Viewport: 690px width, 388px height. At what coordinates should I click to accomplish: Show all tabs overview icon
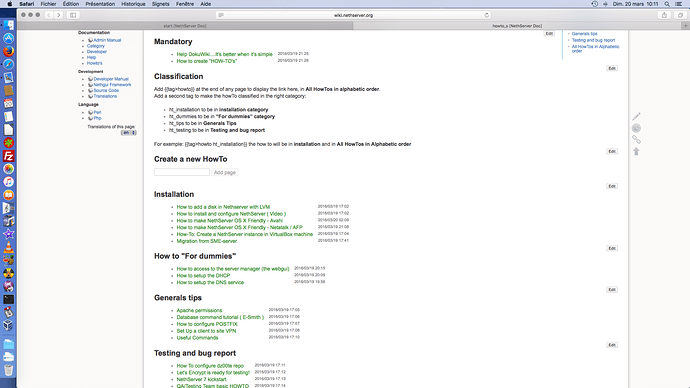680,15
